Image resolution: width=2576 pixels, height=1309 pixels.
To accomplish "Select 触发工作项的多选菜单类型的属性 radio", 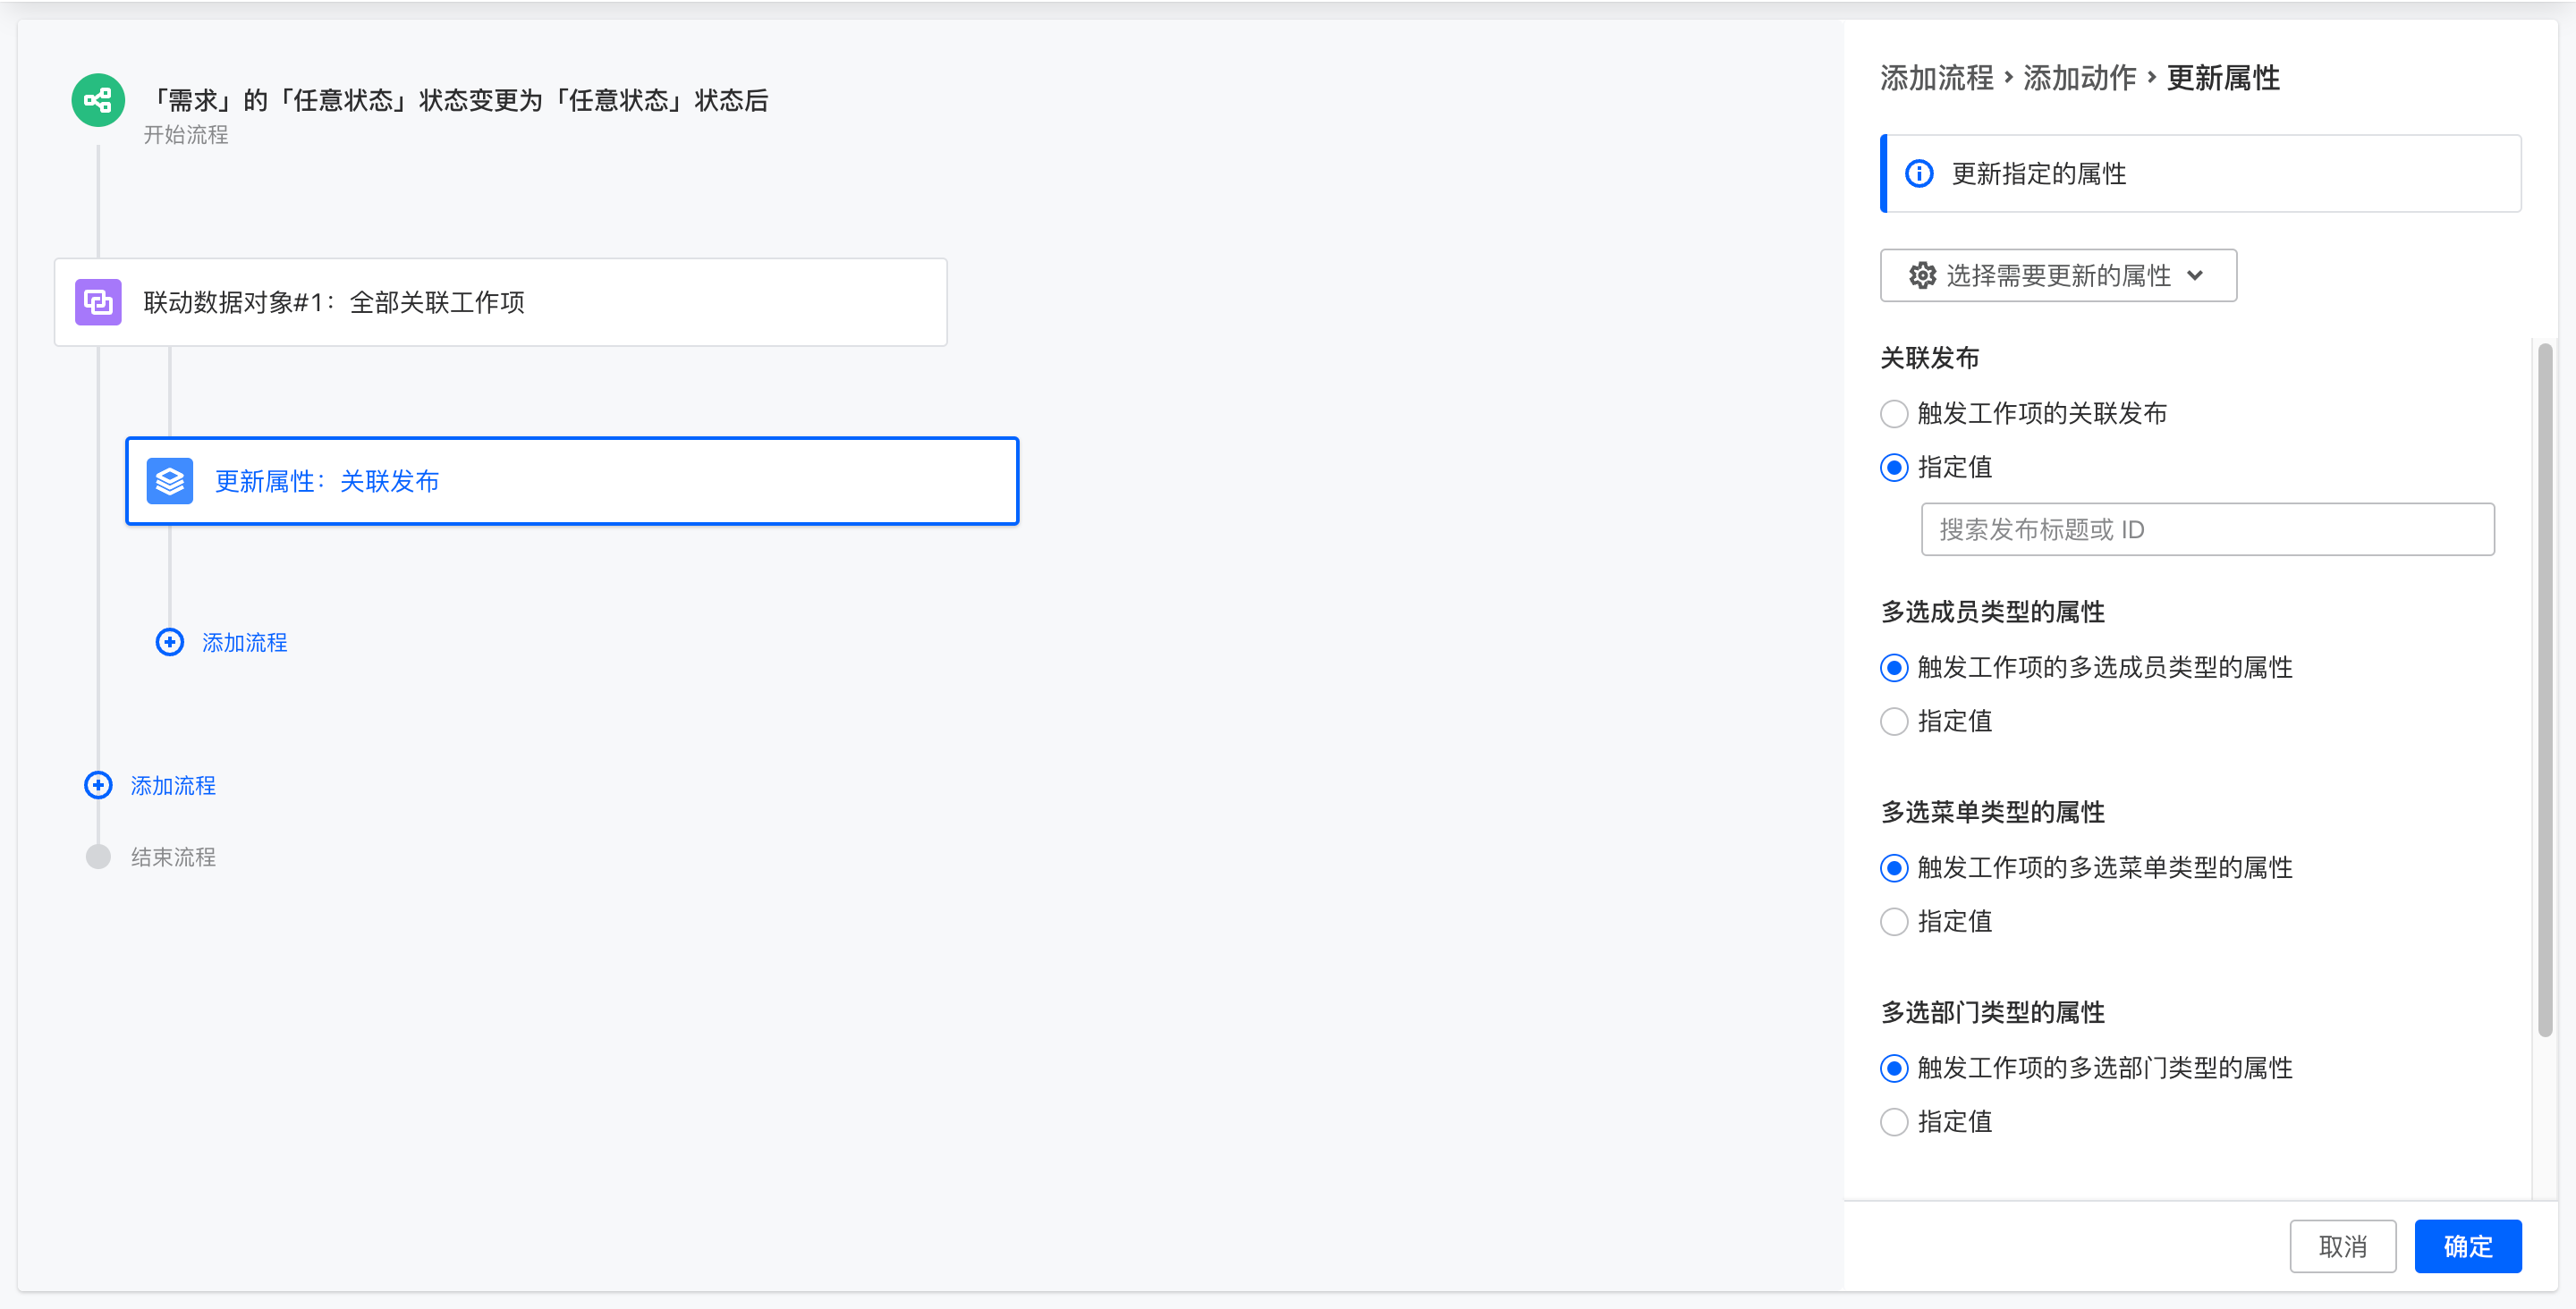I will pos(1894,867).
